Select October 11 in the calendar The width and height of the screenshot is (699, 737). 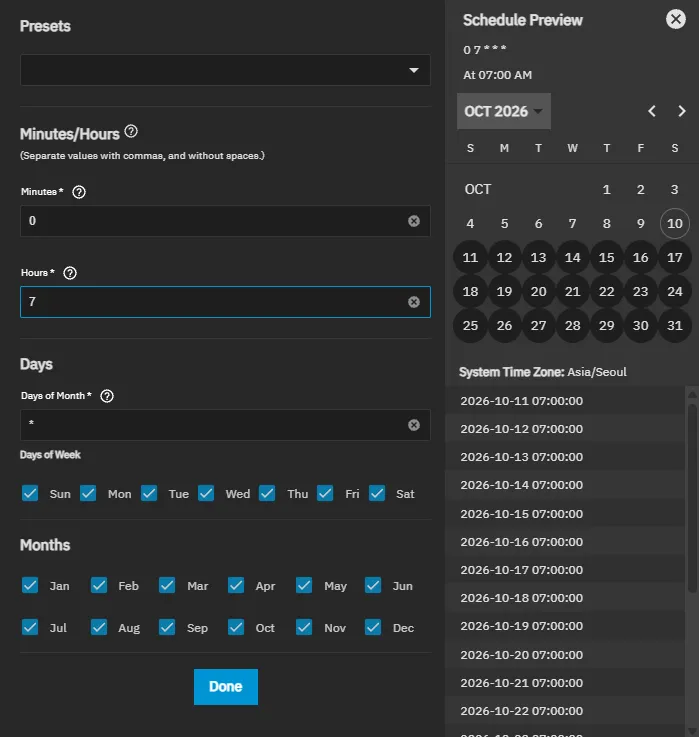470,258
